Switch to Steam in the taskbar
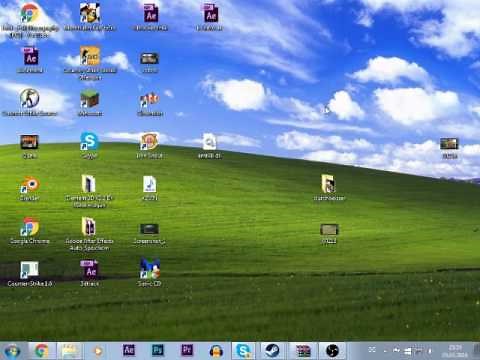 pos(272,351)
